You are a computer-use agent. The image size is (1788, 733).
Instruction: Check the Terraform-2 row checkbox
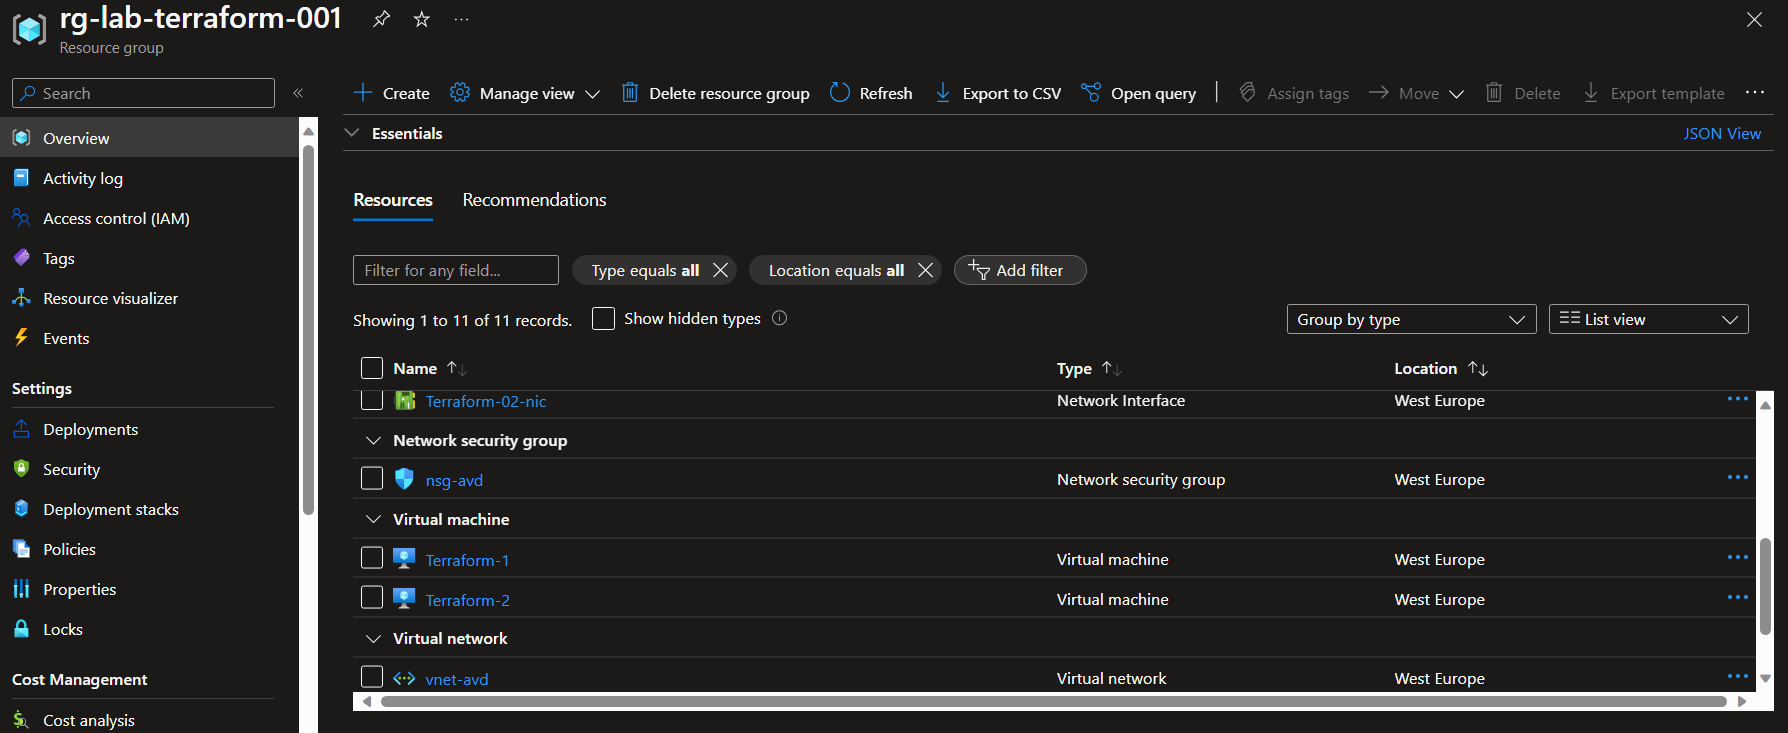(372, 597)
